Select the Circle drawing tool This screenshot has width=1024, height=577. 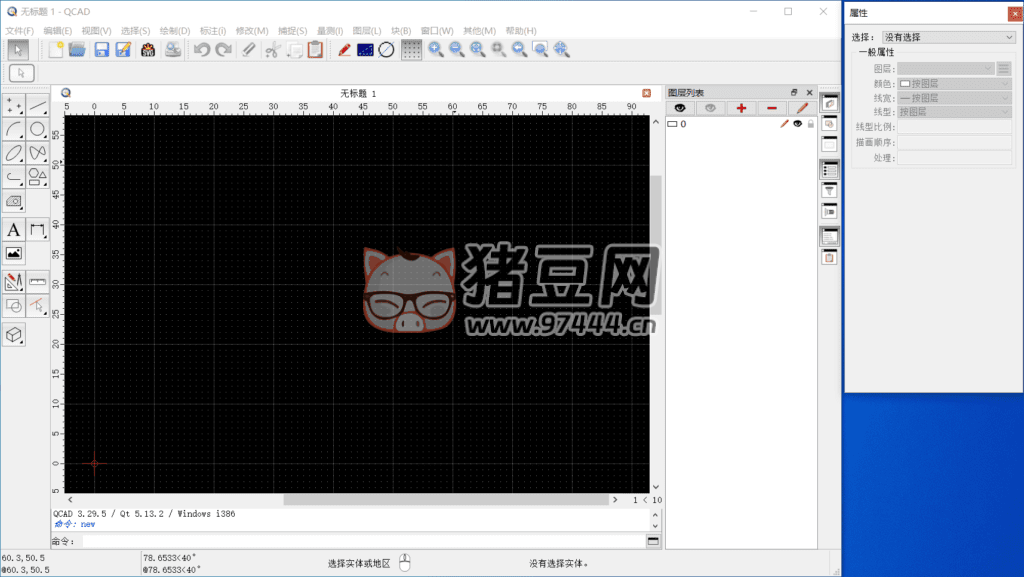[38, 129]
